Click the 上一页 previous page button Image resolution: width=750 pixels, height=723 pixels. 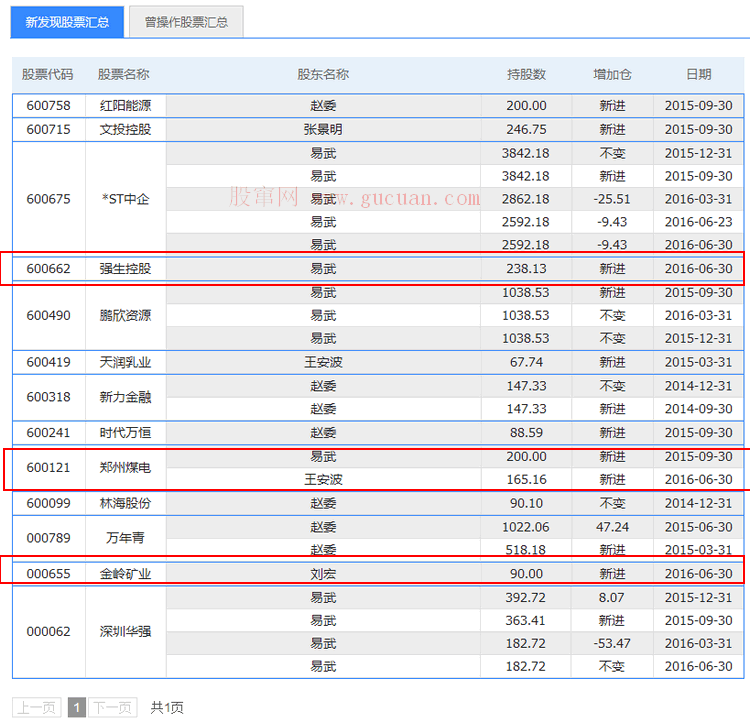(37, 707)
